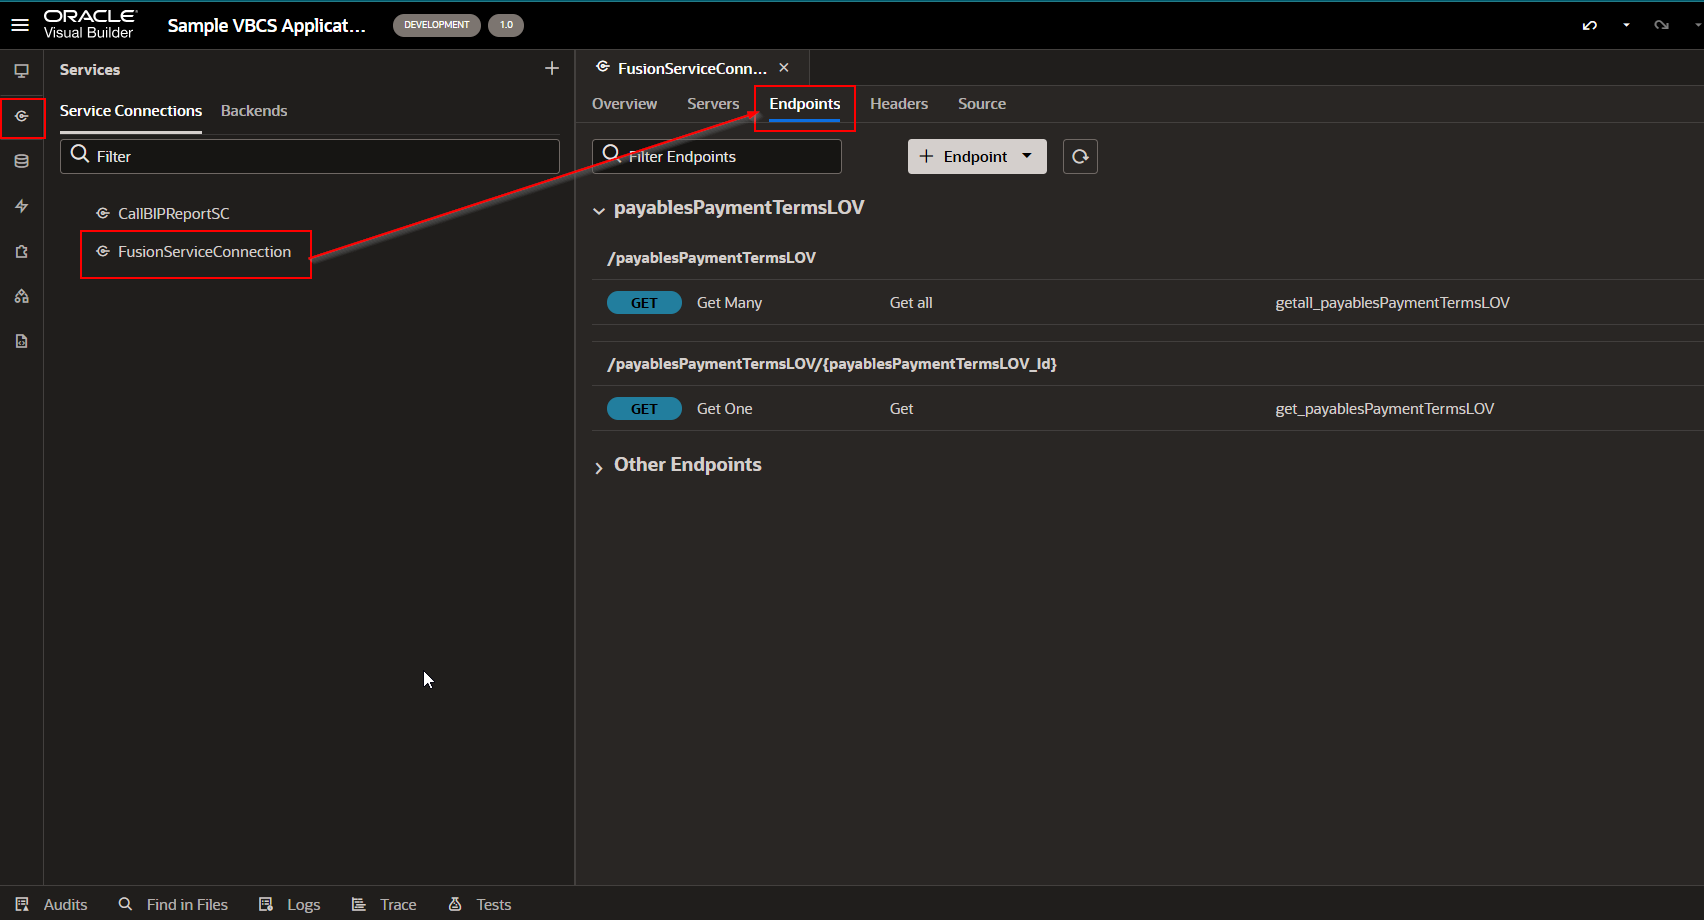Open get_payablesPaymentTermsLOV endpoint
Screen dimensions: 1704x920
click(1384, 409)
